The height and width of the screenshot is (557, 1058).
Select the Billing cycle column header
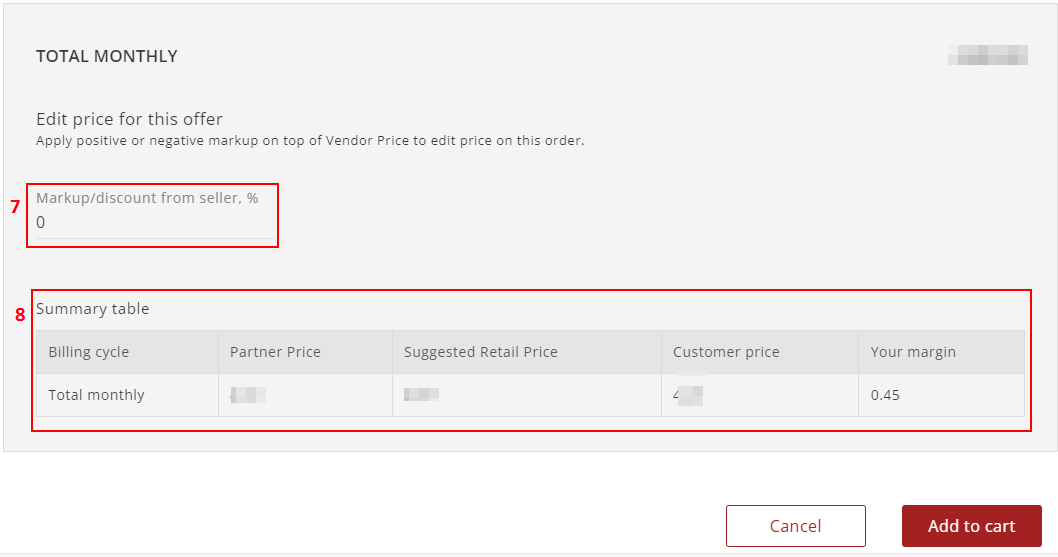(128, 352)
